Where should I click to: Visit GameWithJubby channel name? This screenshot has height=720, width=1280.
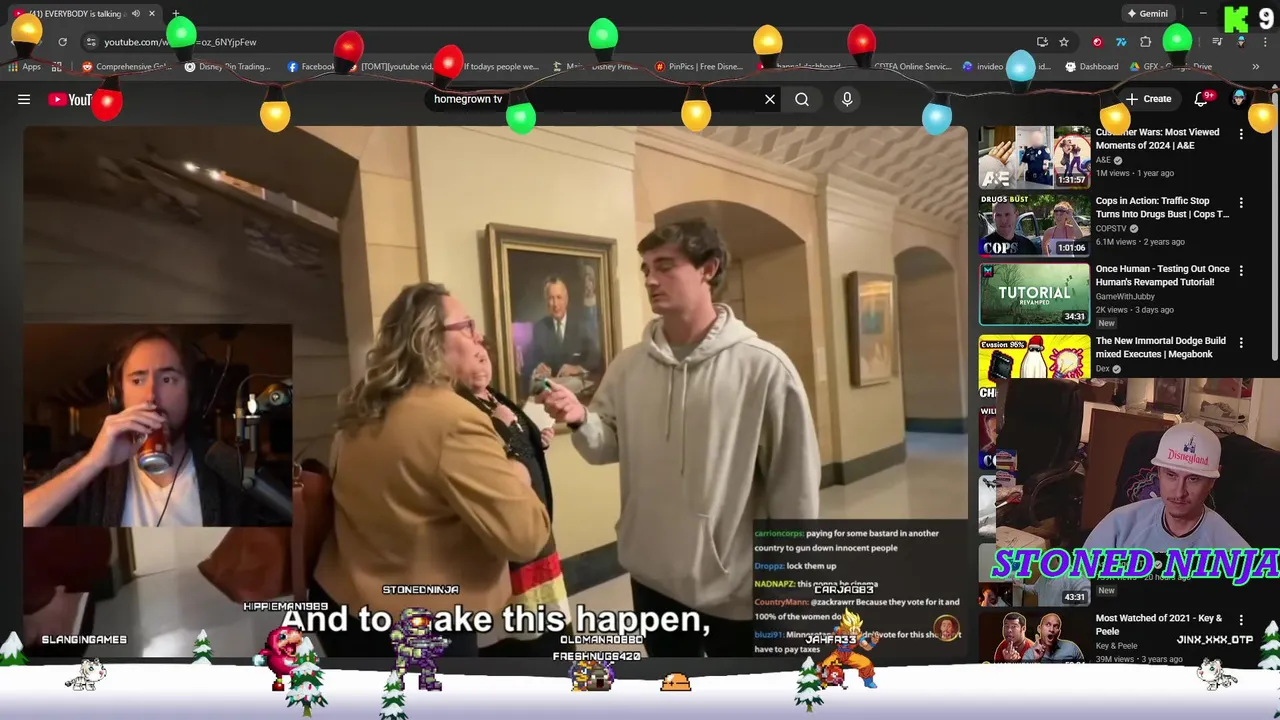coord(1125,296)
